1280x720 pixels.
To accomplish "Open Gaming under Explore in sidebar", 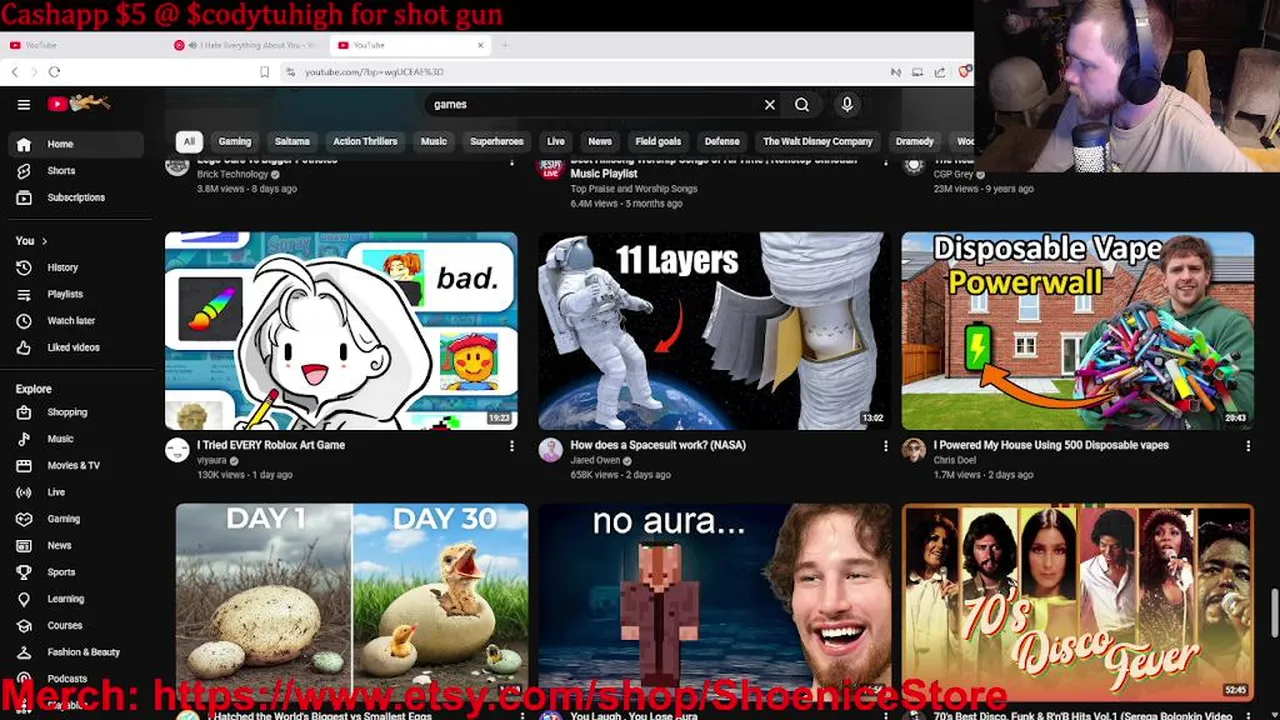I will point(76,519).
